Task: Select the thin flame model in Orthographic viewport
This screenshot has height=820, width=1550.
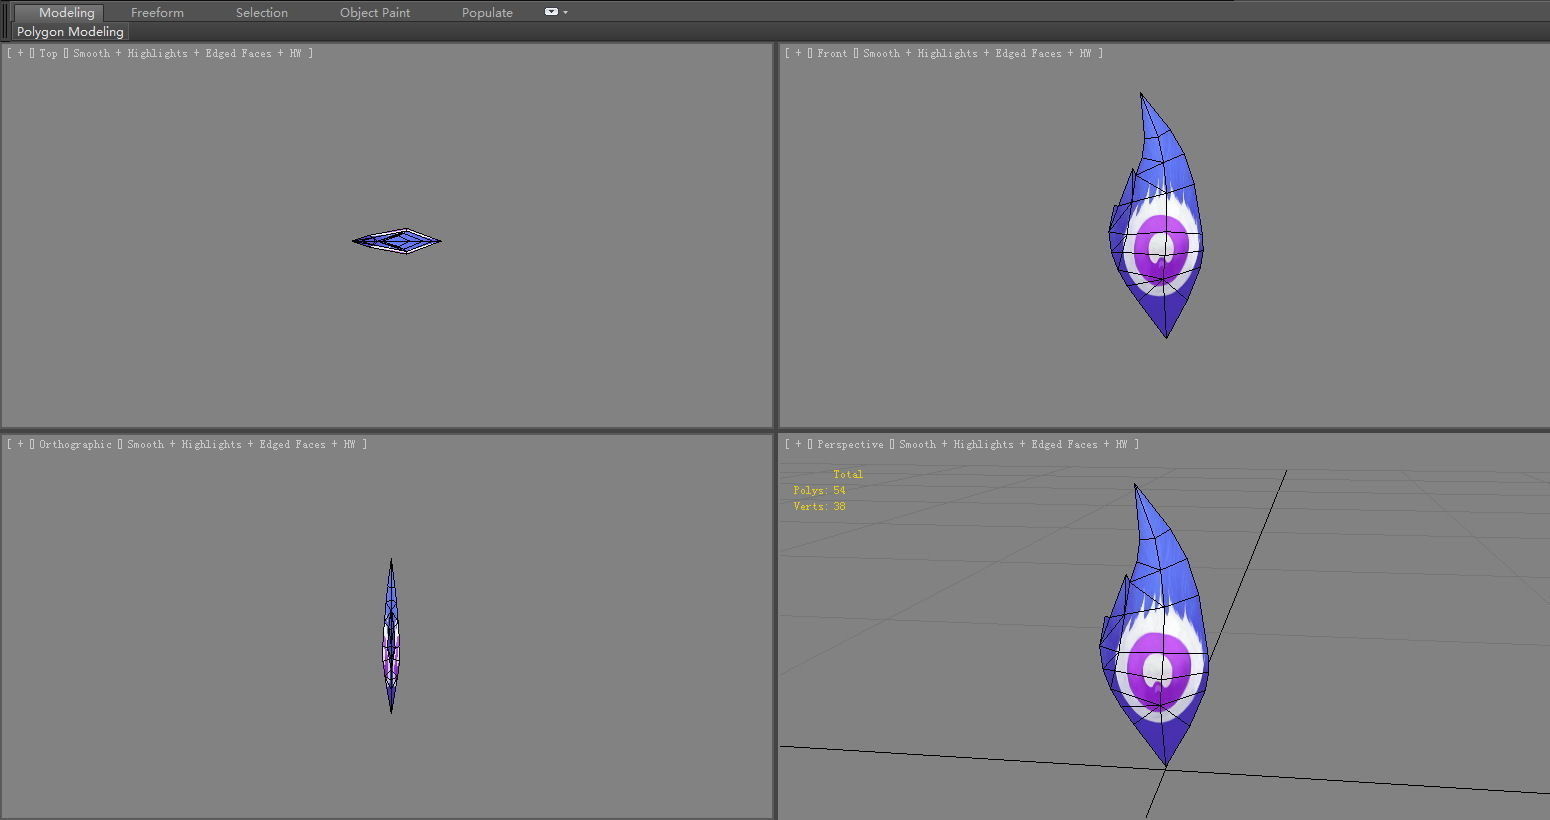Action: (391, 636)
